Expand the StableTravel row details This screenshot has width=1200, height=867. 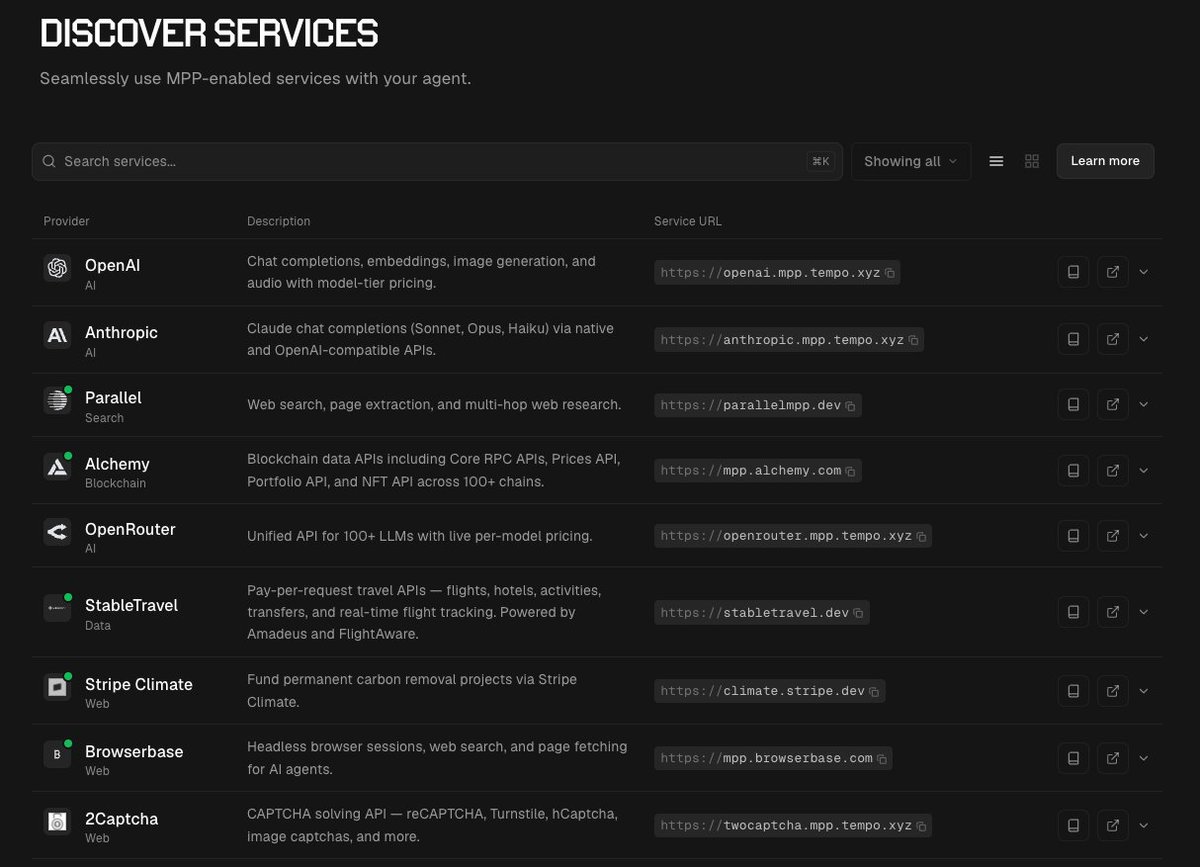[1144, 612]
